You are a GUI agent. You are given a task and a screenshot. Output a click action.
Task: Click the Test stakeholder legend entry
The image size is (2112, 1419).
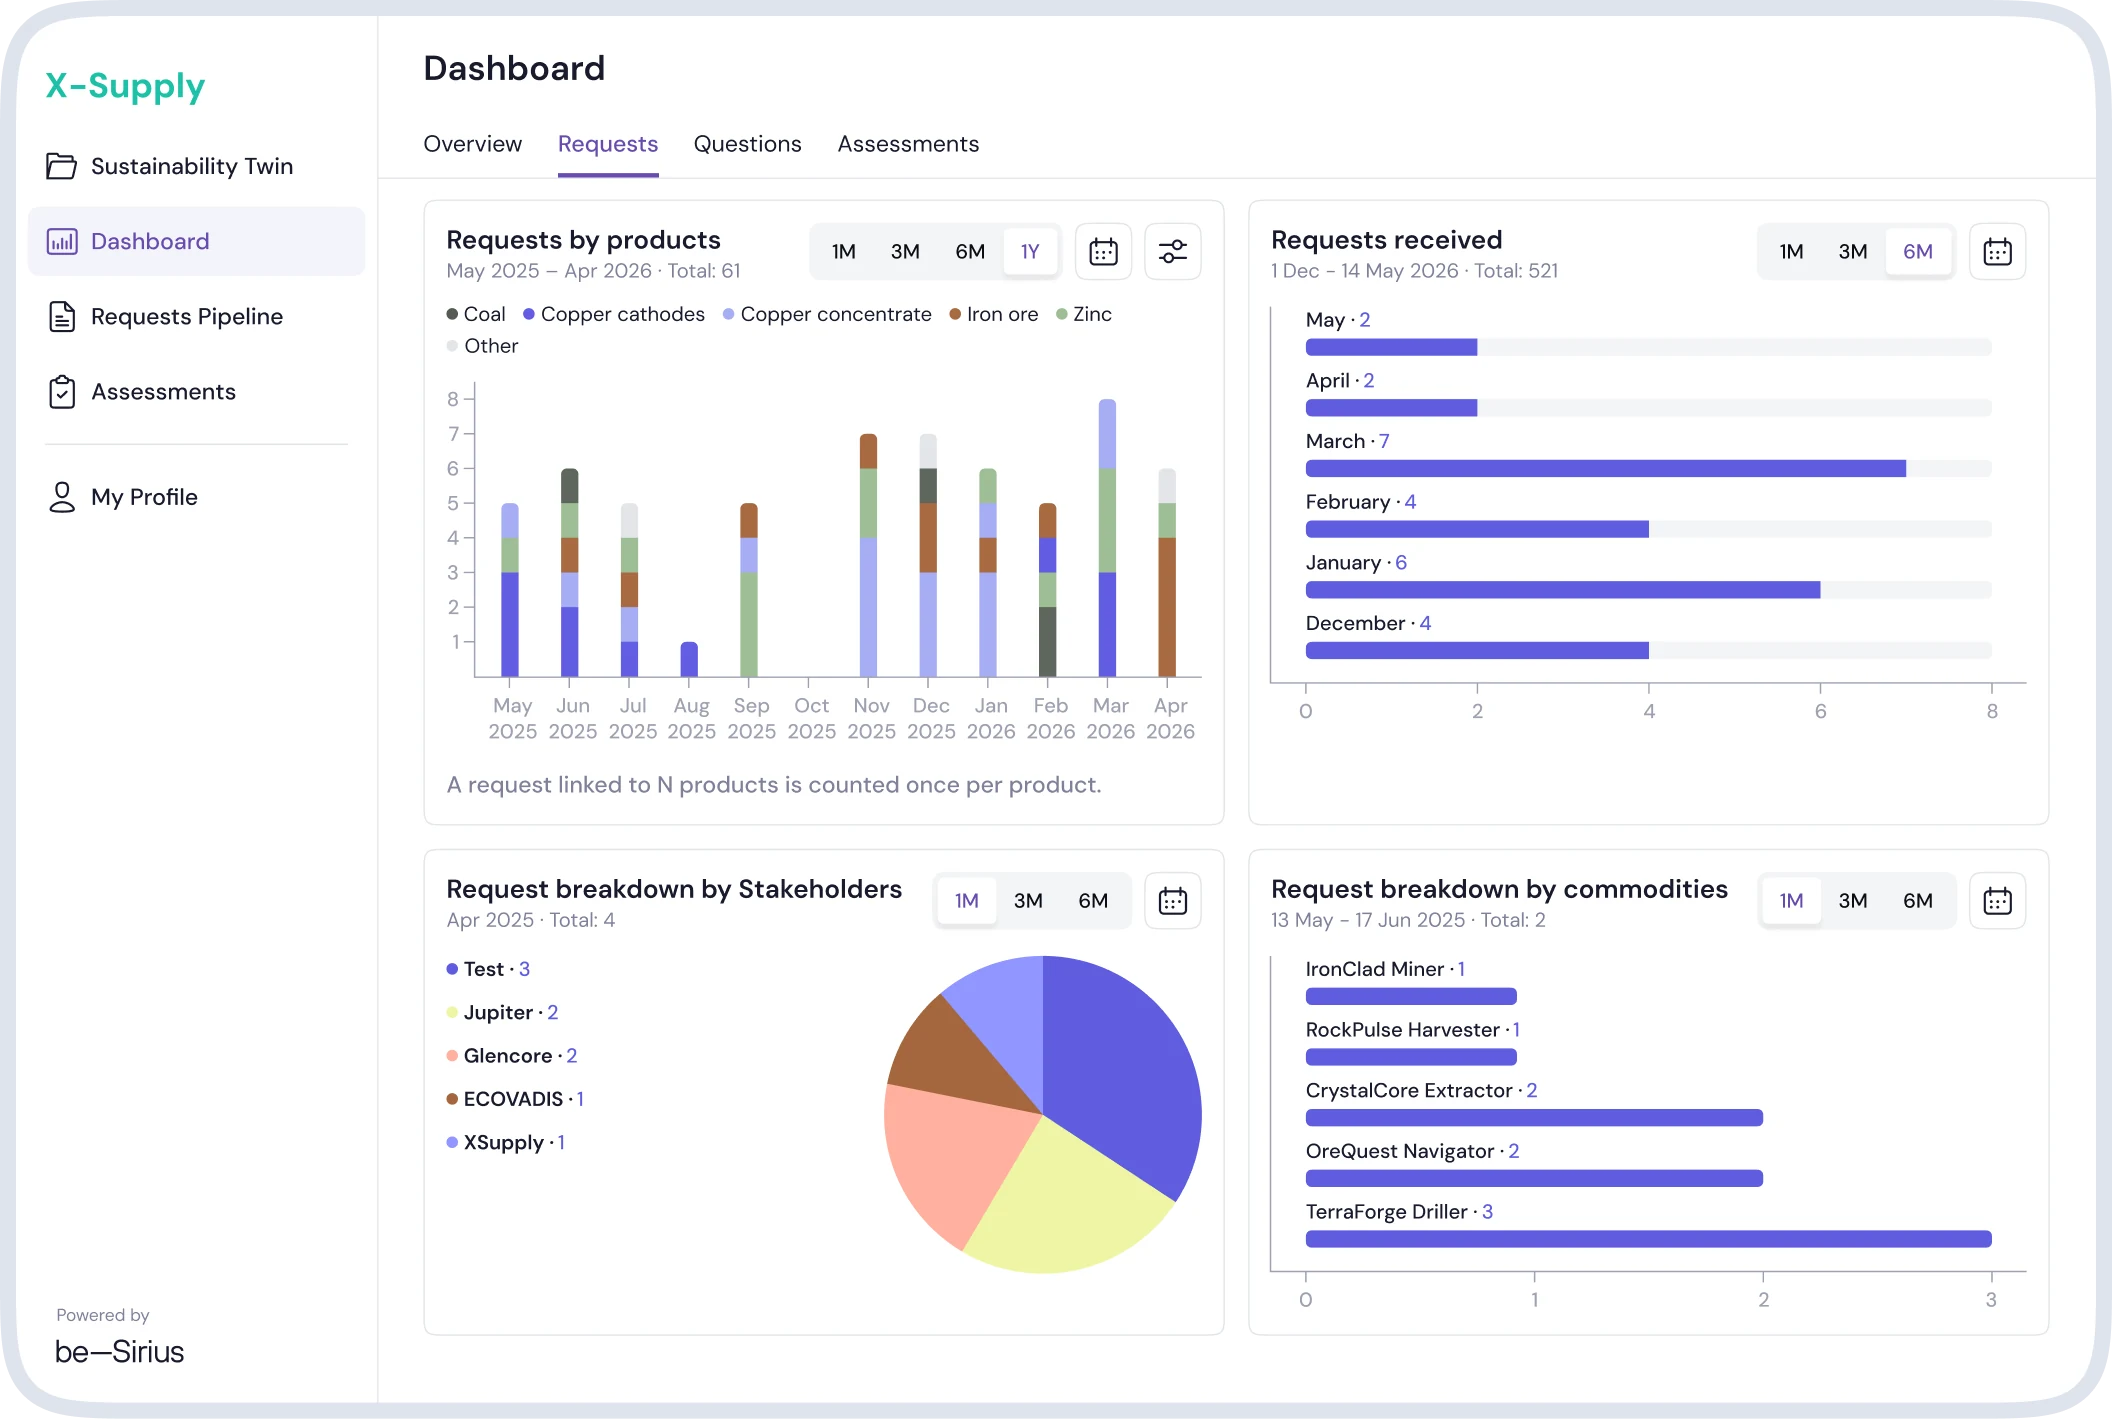[x=488, y=969]
